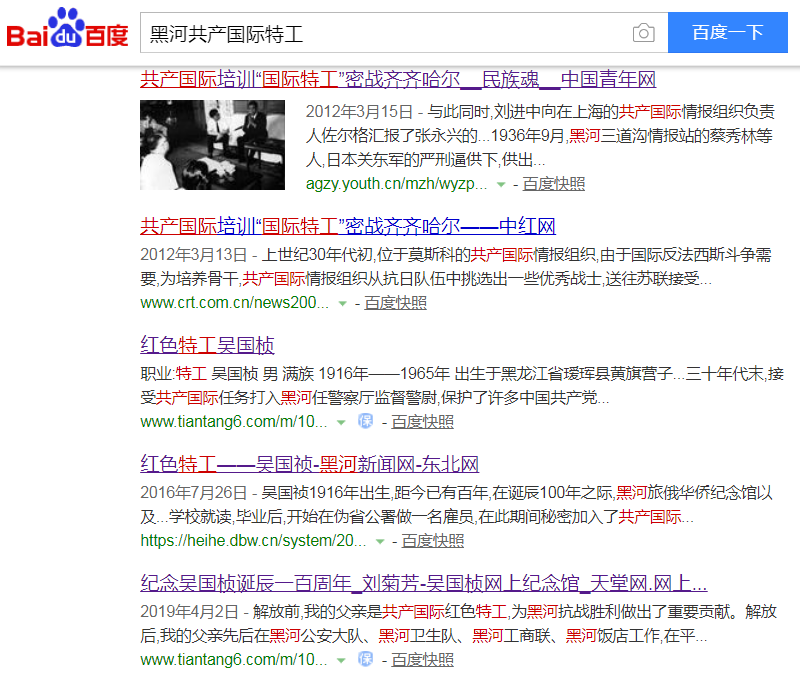Click 保 shield icon under 红色特工吴国桢 result
The image size is (800, 673).
(x=366, y=421)
